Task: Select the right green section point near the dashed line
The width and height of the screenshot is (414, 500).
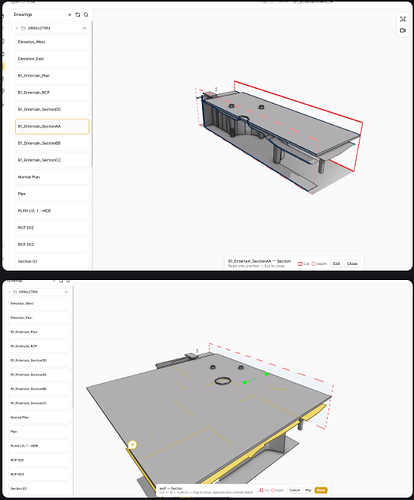Action: pyautogui.click(x=266, y=374)
